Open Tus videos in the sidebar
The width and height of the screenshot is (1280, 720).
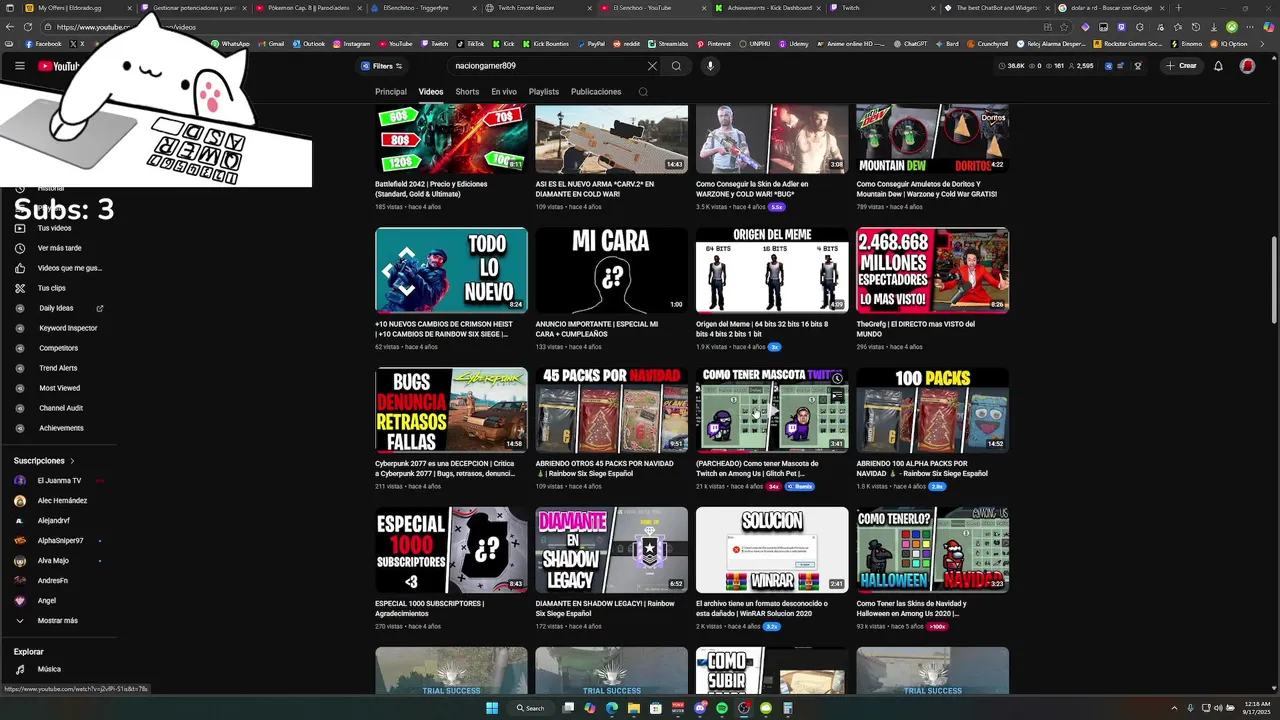(58, 228)
